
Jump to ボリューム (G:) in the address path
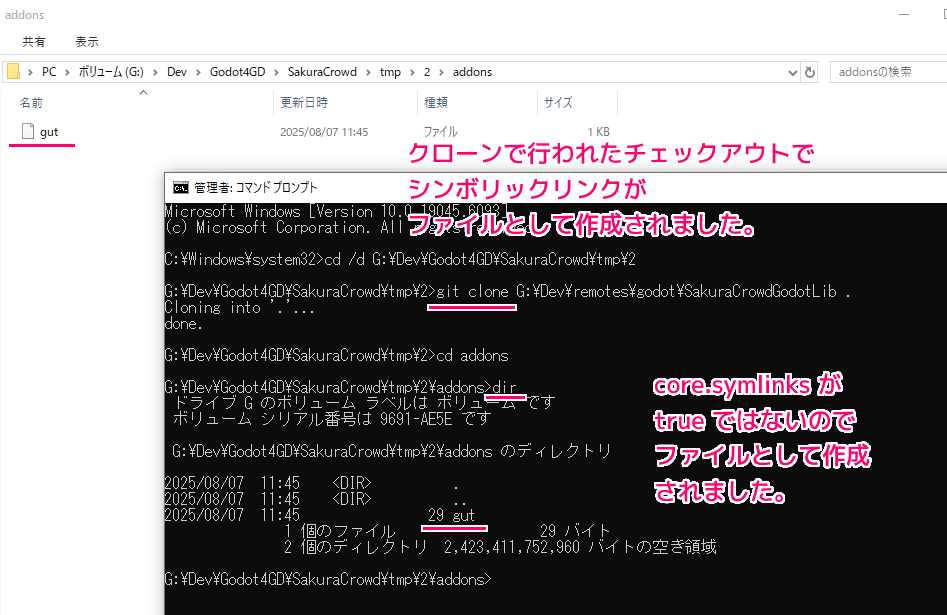[x=112, y=72]
